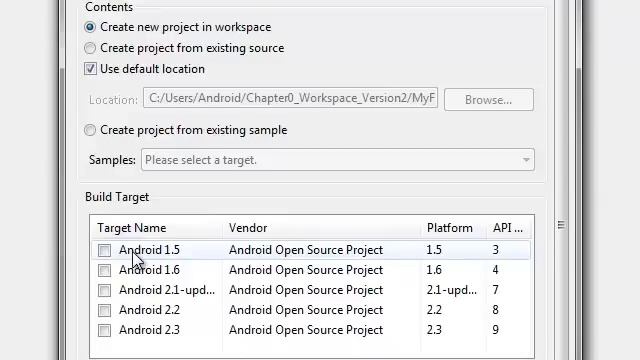Select the Android 2.3 API level 9 cell
Viewport: 640px width, 360px height.
coord(496,330)
